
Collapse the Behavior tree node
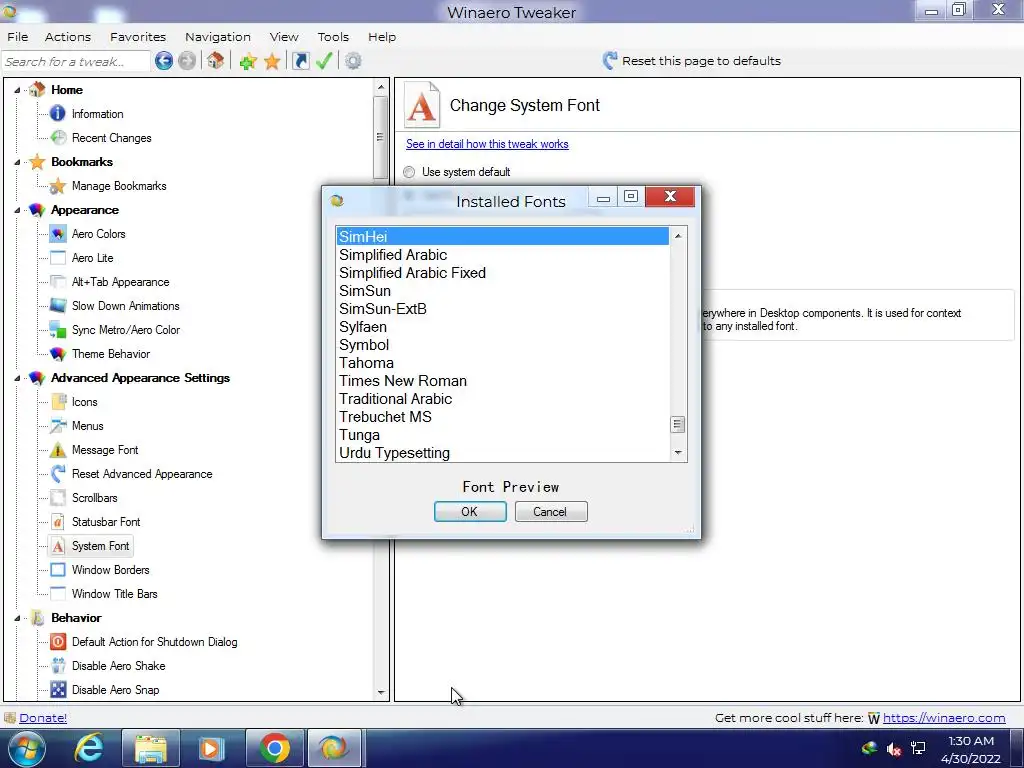tap(18, 618)
